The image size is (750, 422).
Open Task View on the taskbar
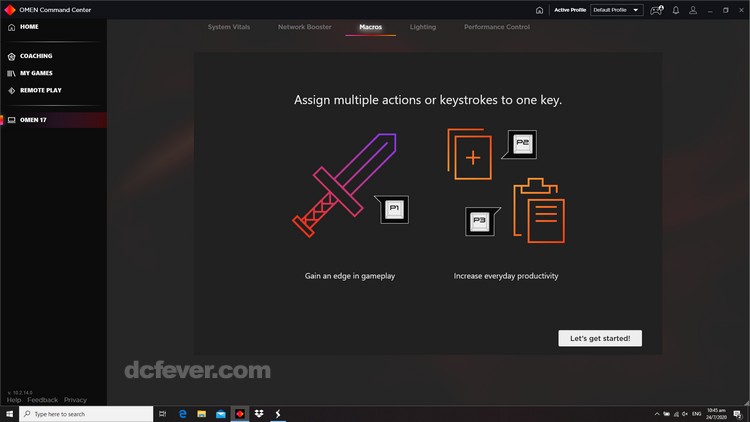click(163, 414)
